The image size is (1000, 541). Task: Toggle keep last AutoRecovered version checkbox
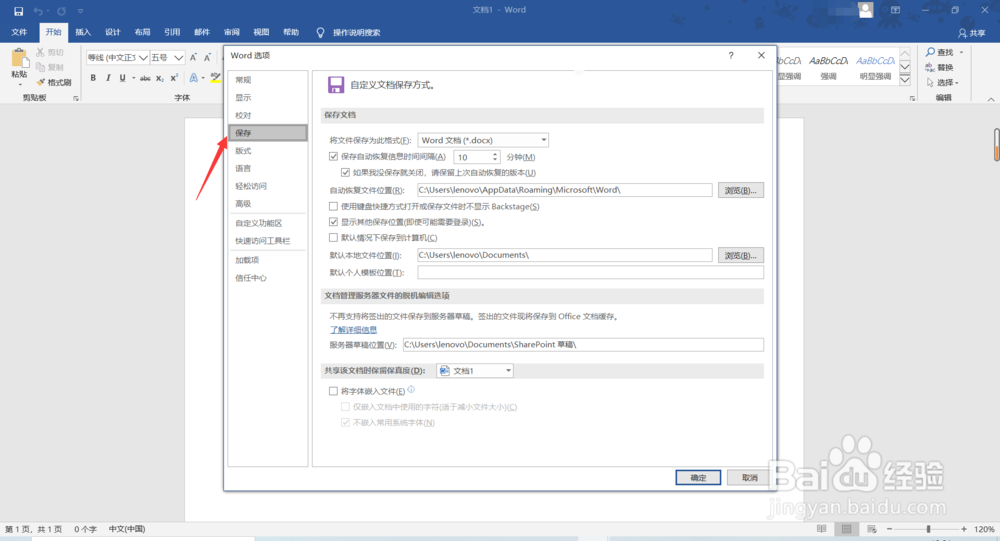click(345, 172)
